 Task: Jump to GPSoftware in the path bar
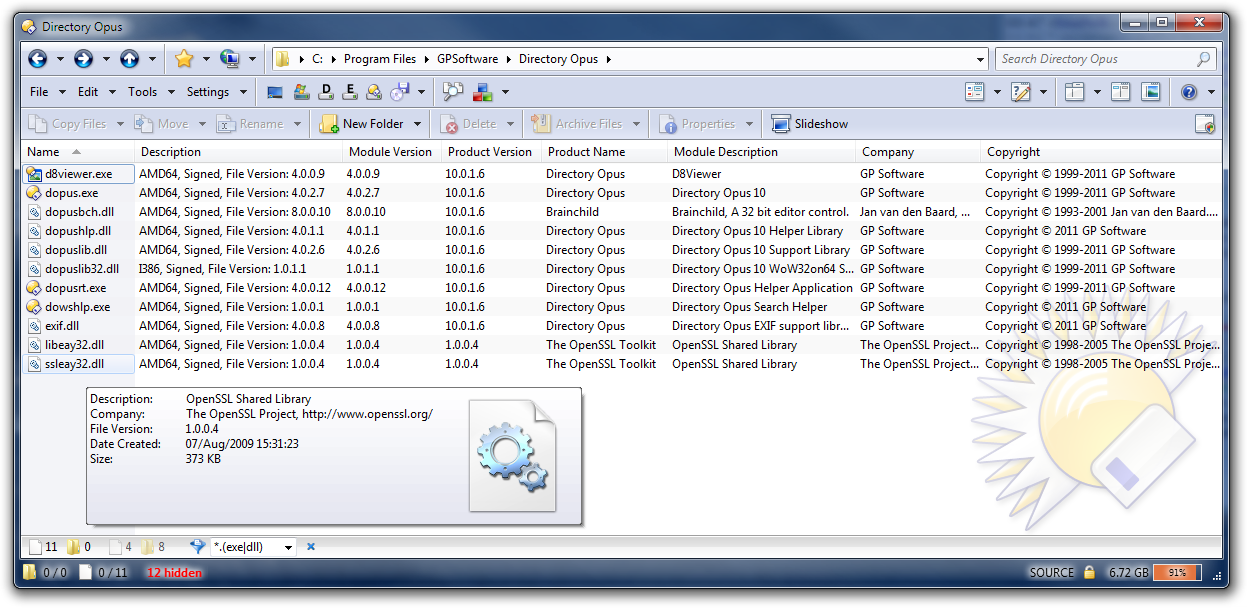click(467, 59)
